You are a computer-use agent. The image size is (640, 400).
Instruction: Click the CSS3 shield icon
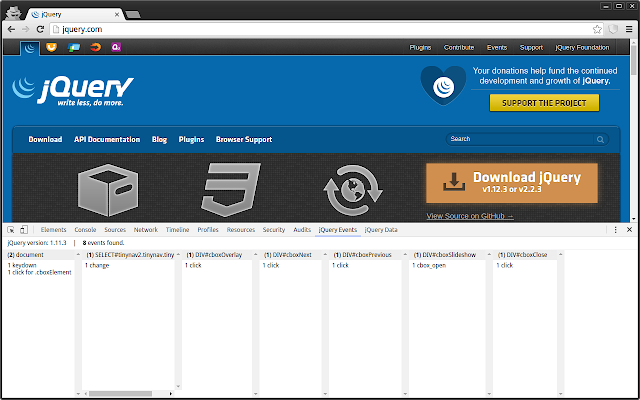click(x=231, y=190)
